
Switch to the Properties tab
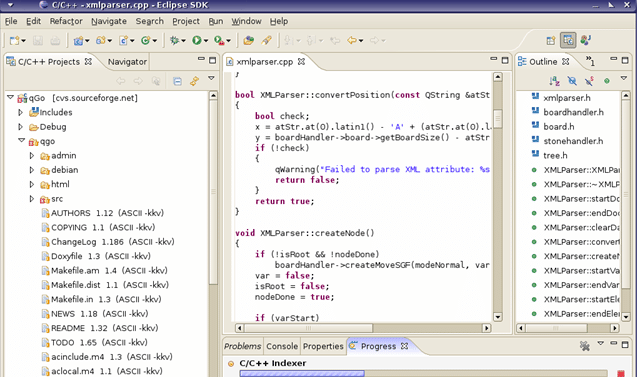click(323, 346)
